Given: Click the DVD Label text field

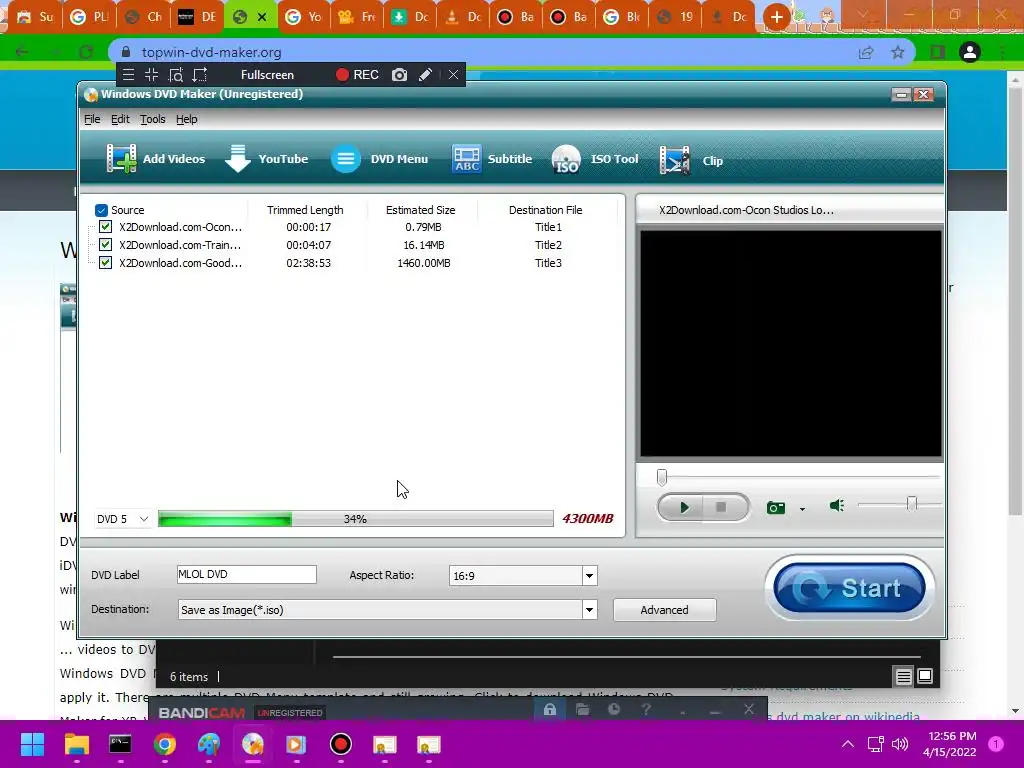Looking at the screenshot, I should (x=247, y=574).
